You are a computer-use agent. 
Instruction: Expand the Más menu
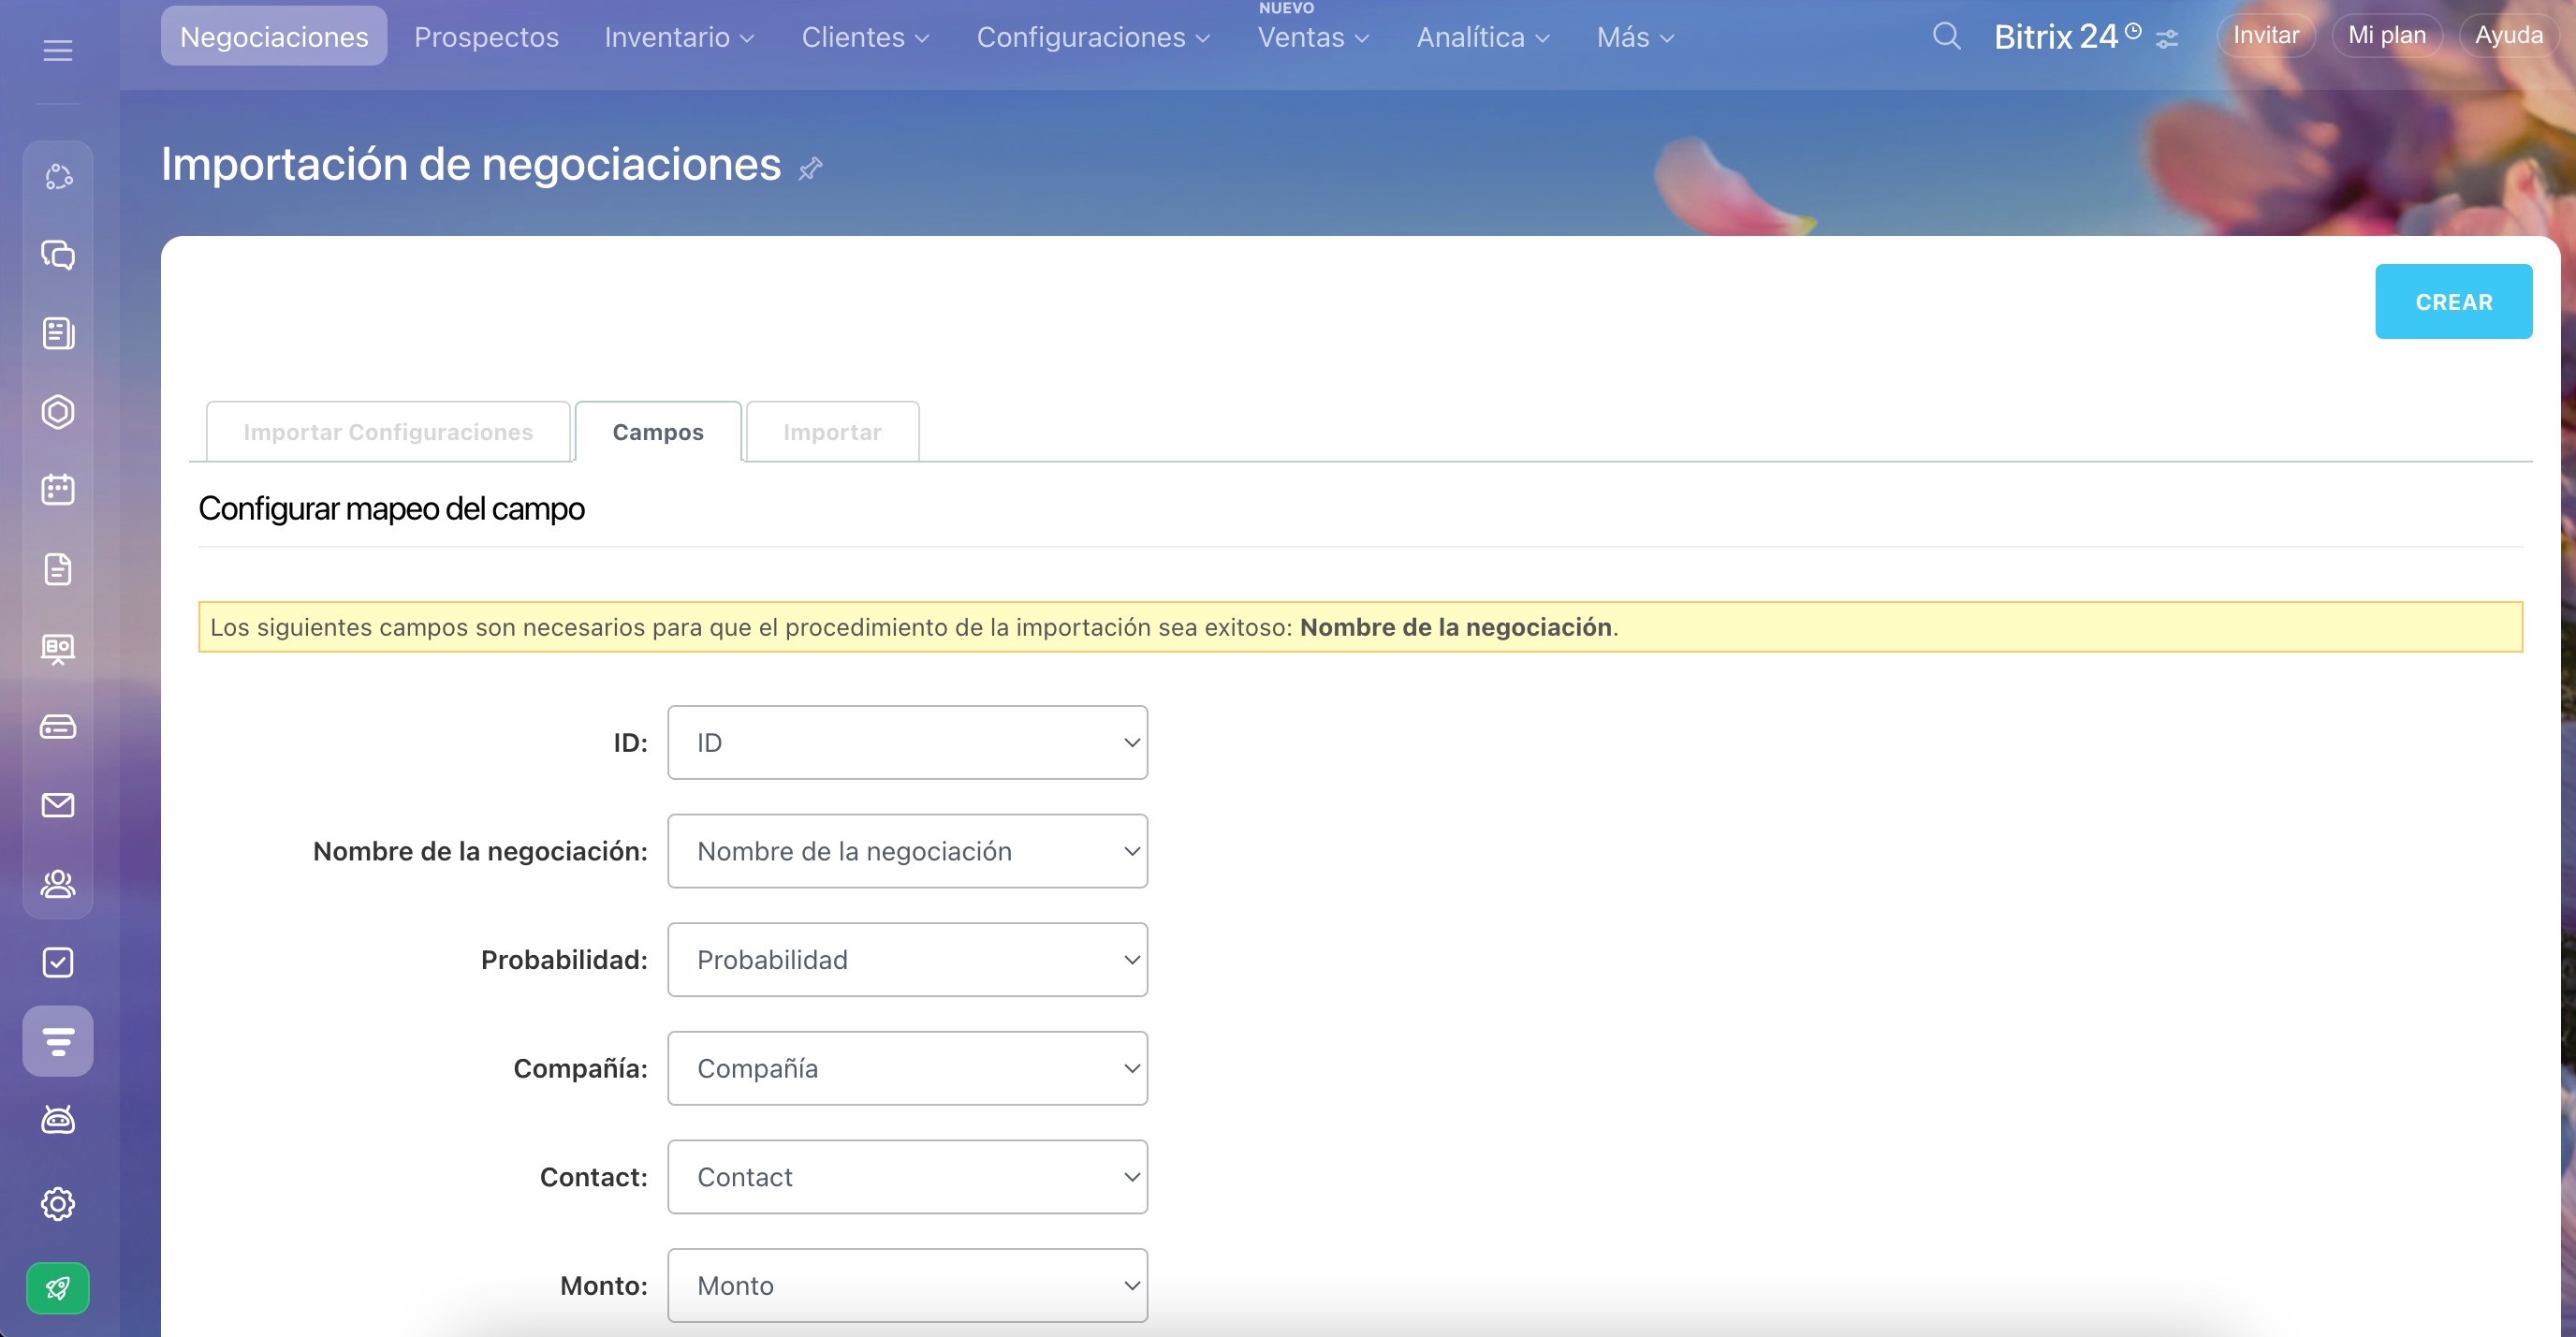(1635, 37)
